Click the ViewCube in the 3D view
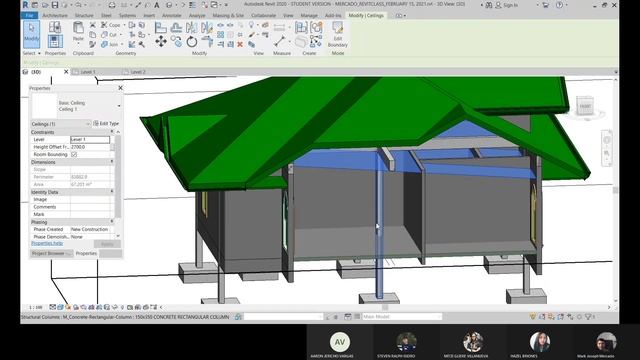 click(x=585, y=106)
